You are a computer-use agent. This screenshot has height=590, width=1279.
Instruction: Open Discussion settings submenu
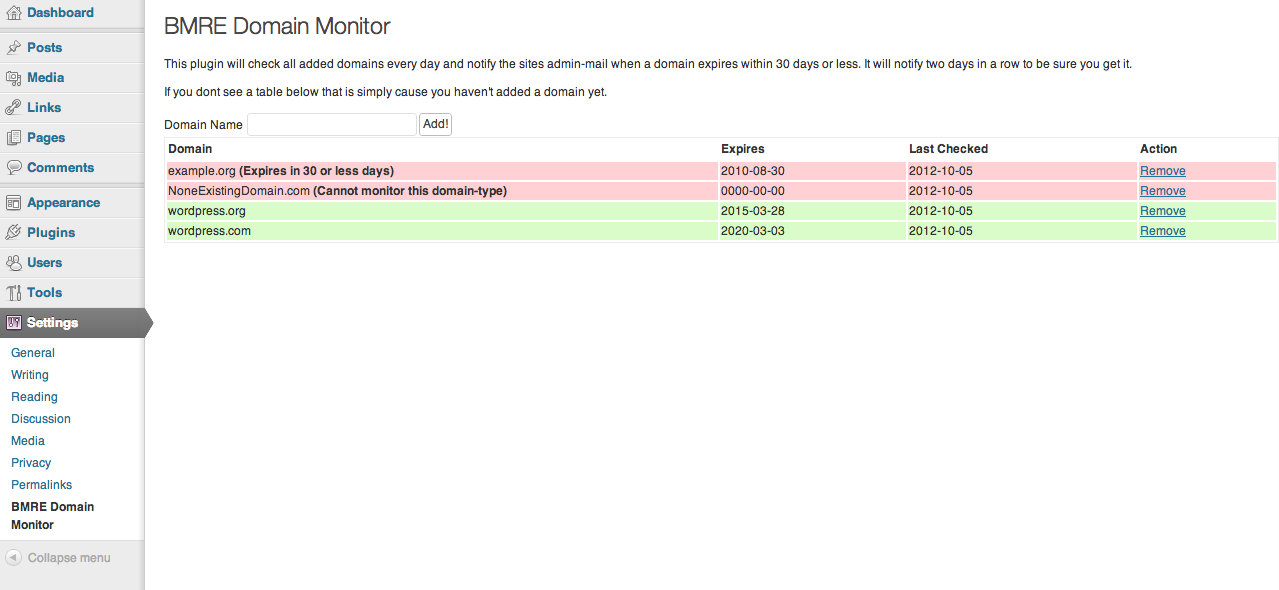[41, 419]
